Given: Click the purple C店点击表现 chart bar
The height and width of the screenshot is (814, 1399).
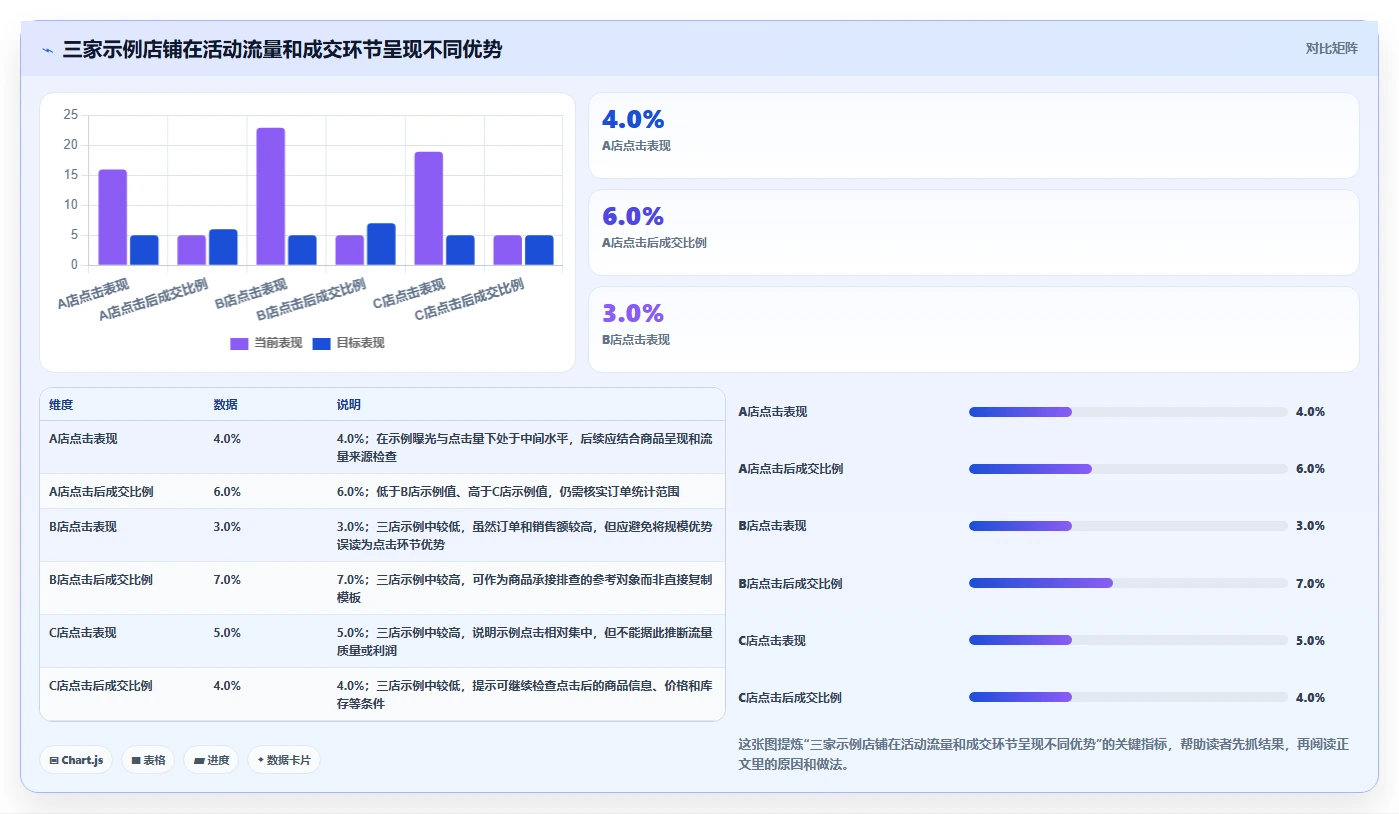Looking at the screenshot, I should point(429,208).
